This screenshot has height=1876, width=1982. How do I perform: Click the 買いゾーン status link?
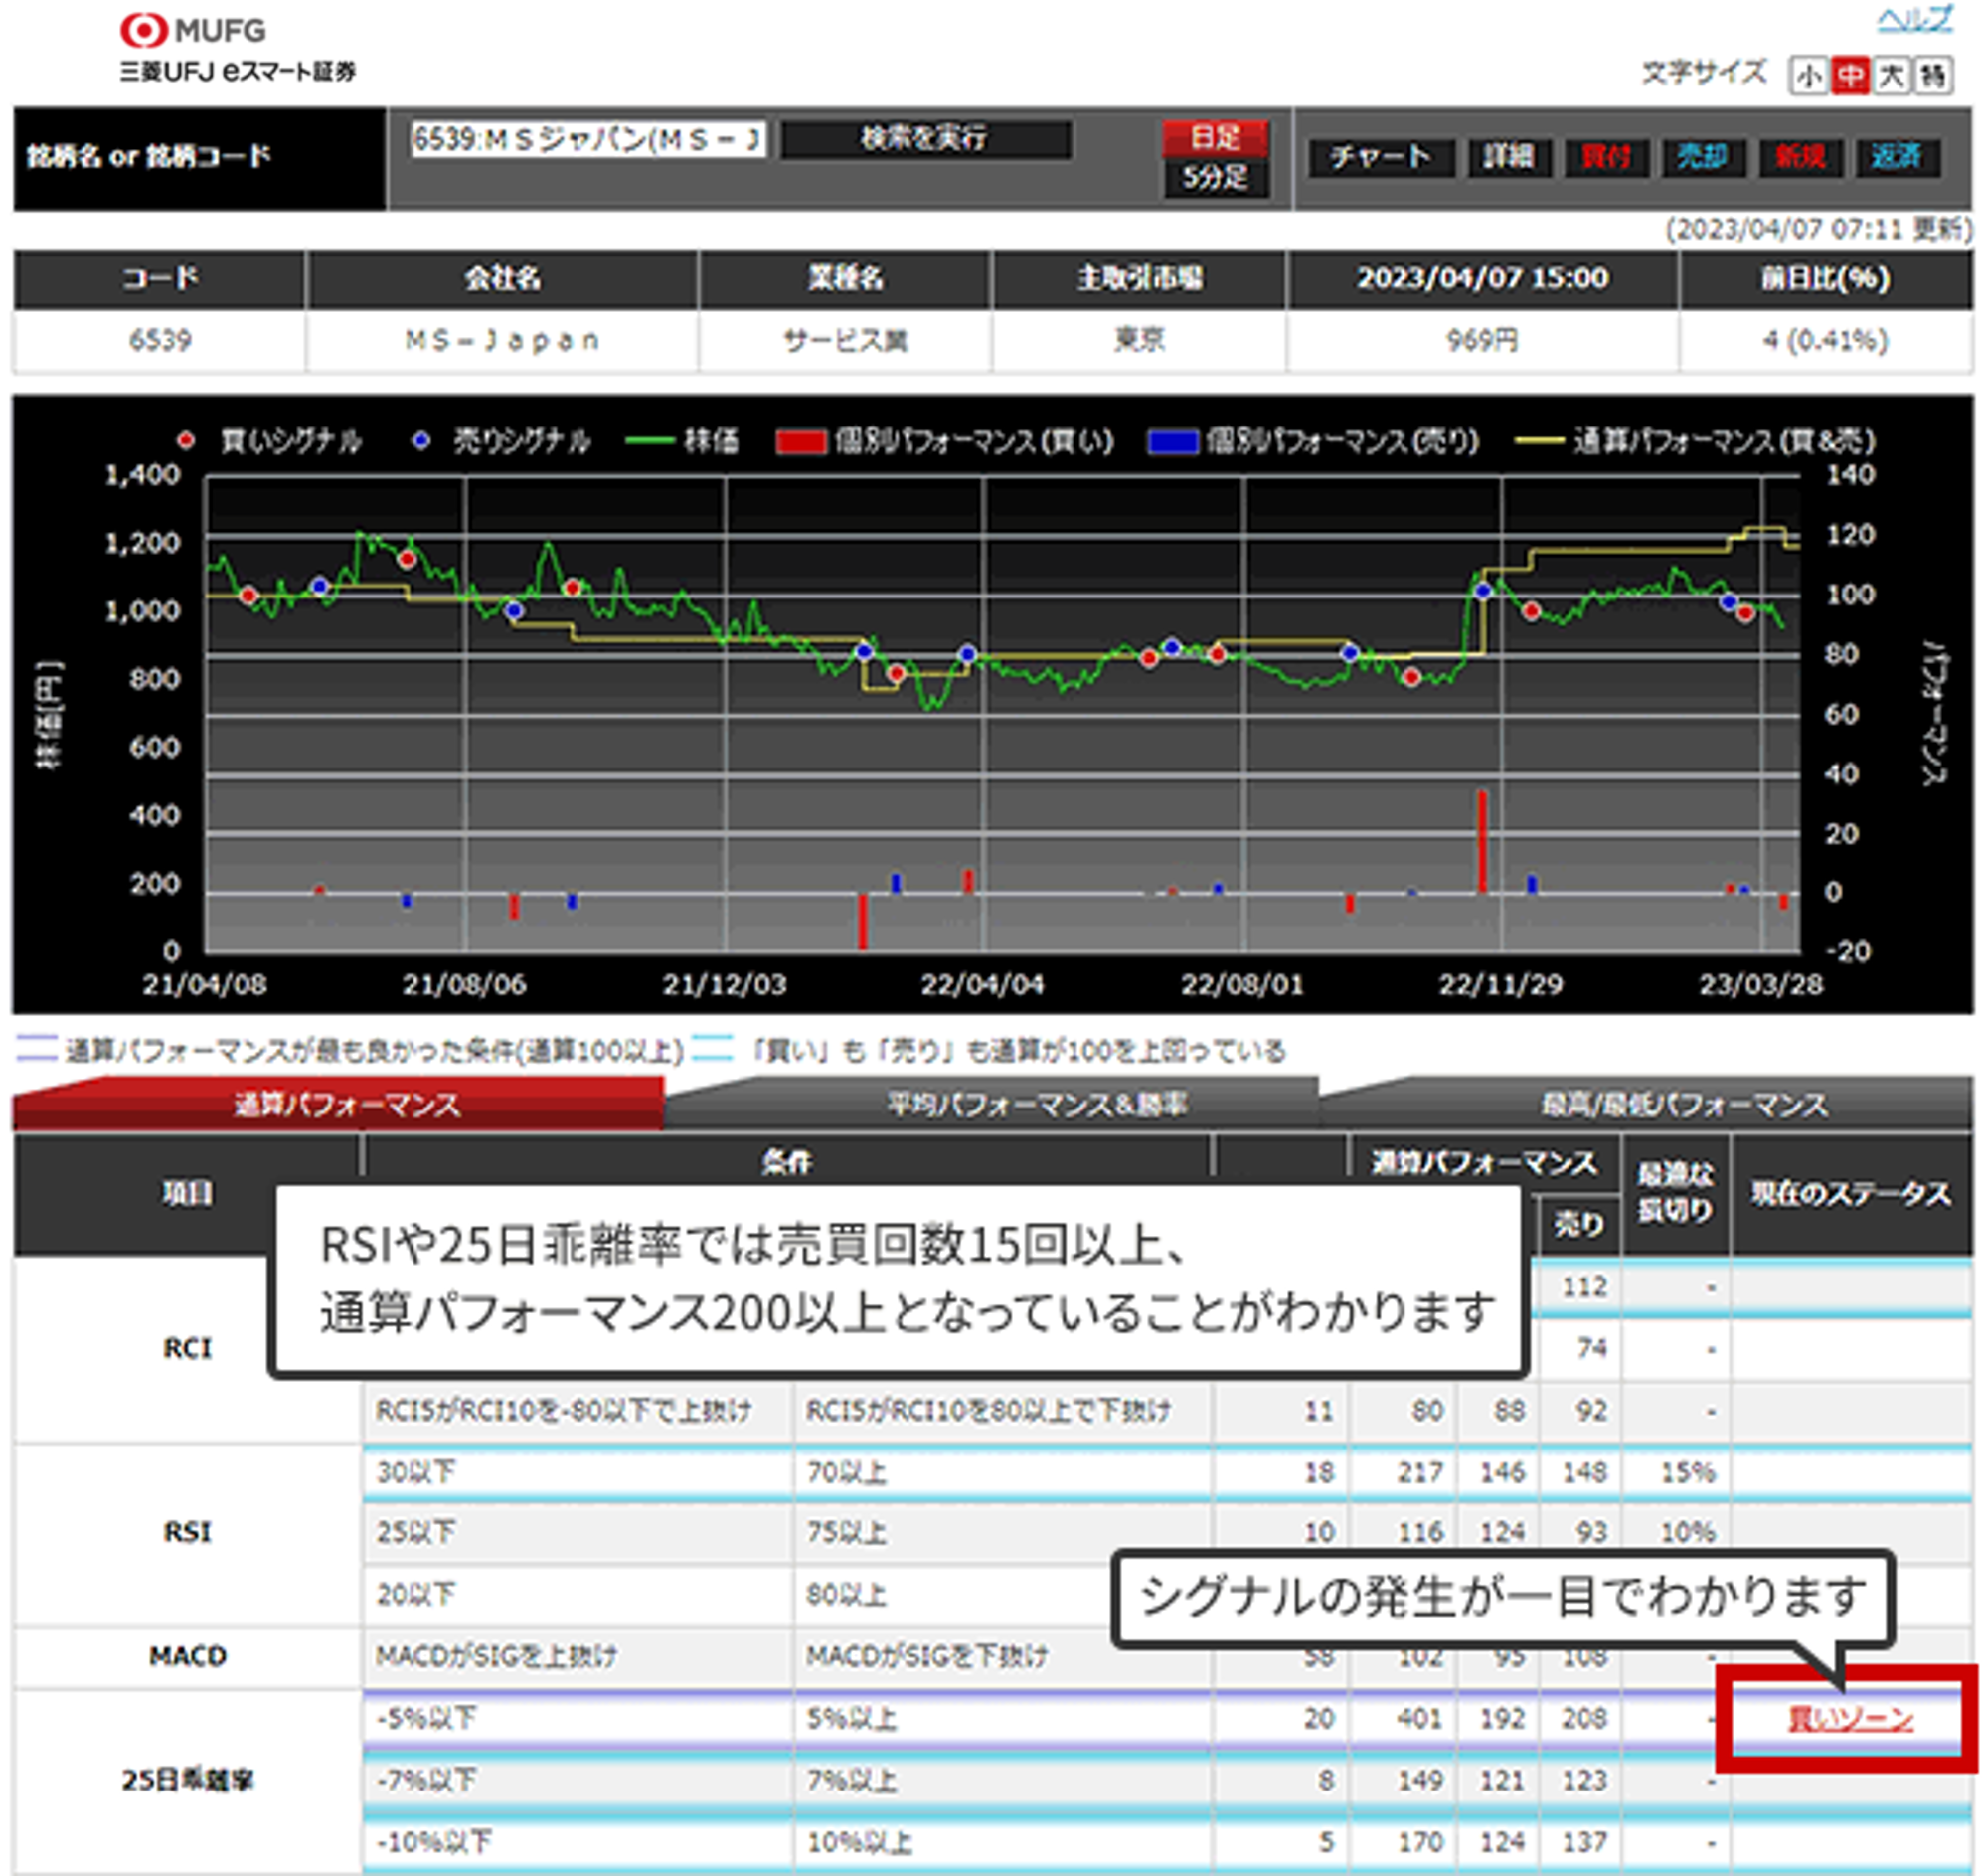point(1849,1719)
